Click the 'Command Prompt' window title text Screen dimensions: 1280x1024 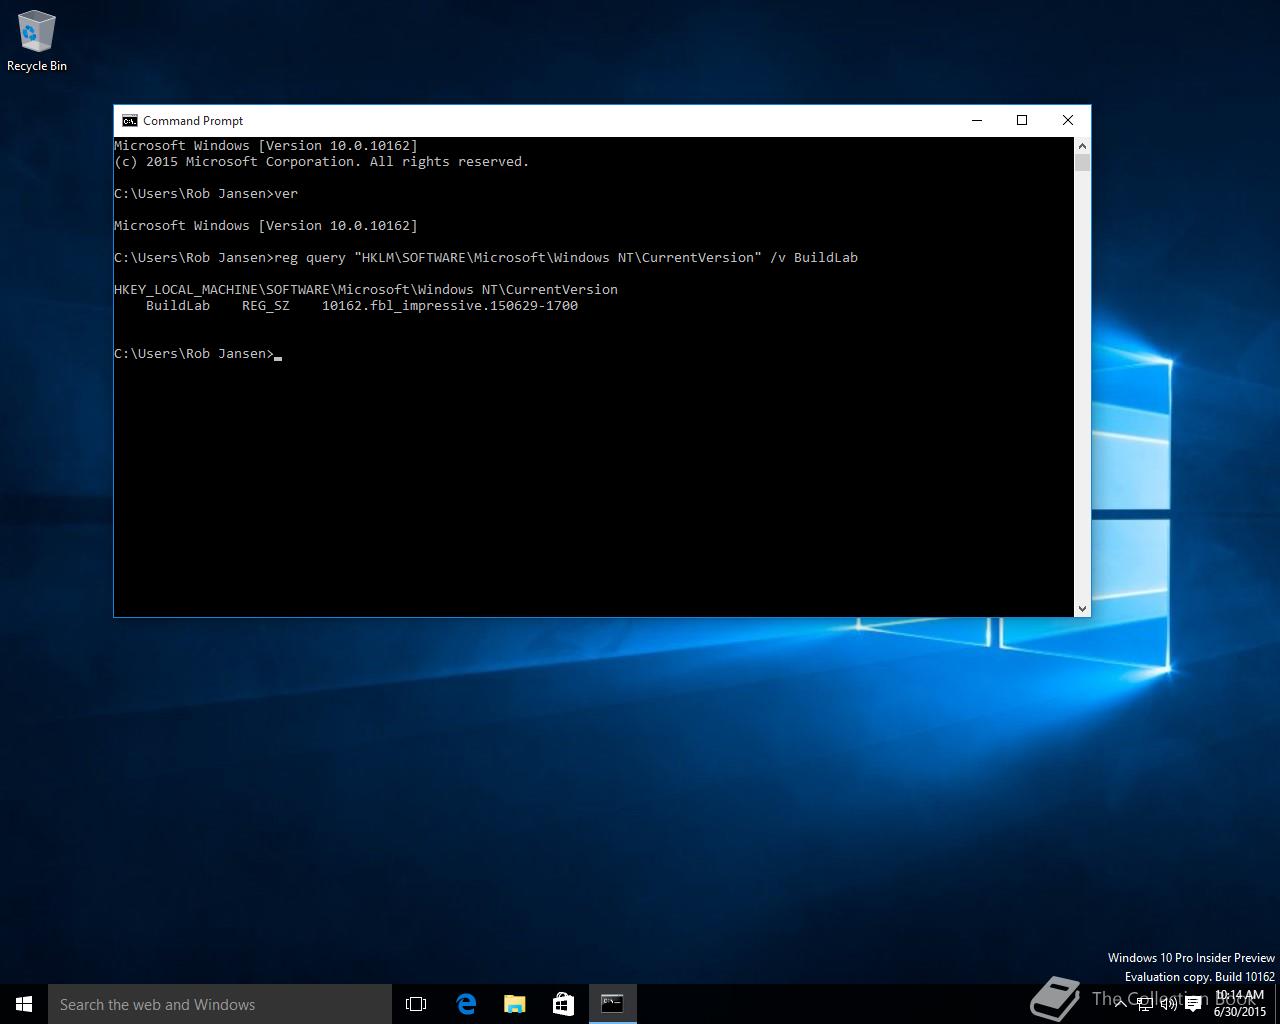193,120
